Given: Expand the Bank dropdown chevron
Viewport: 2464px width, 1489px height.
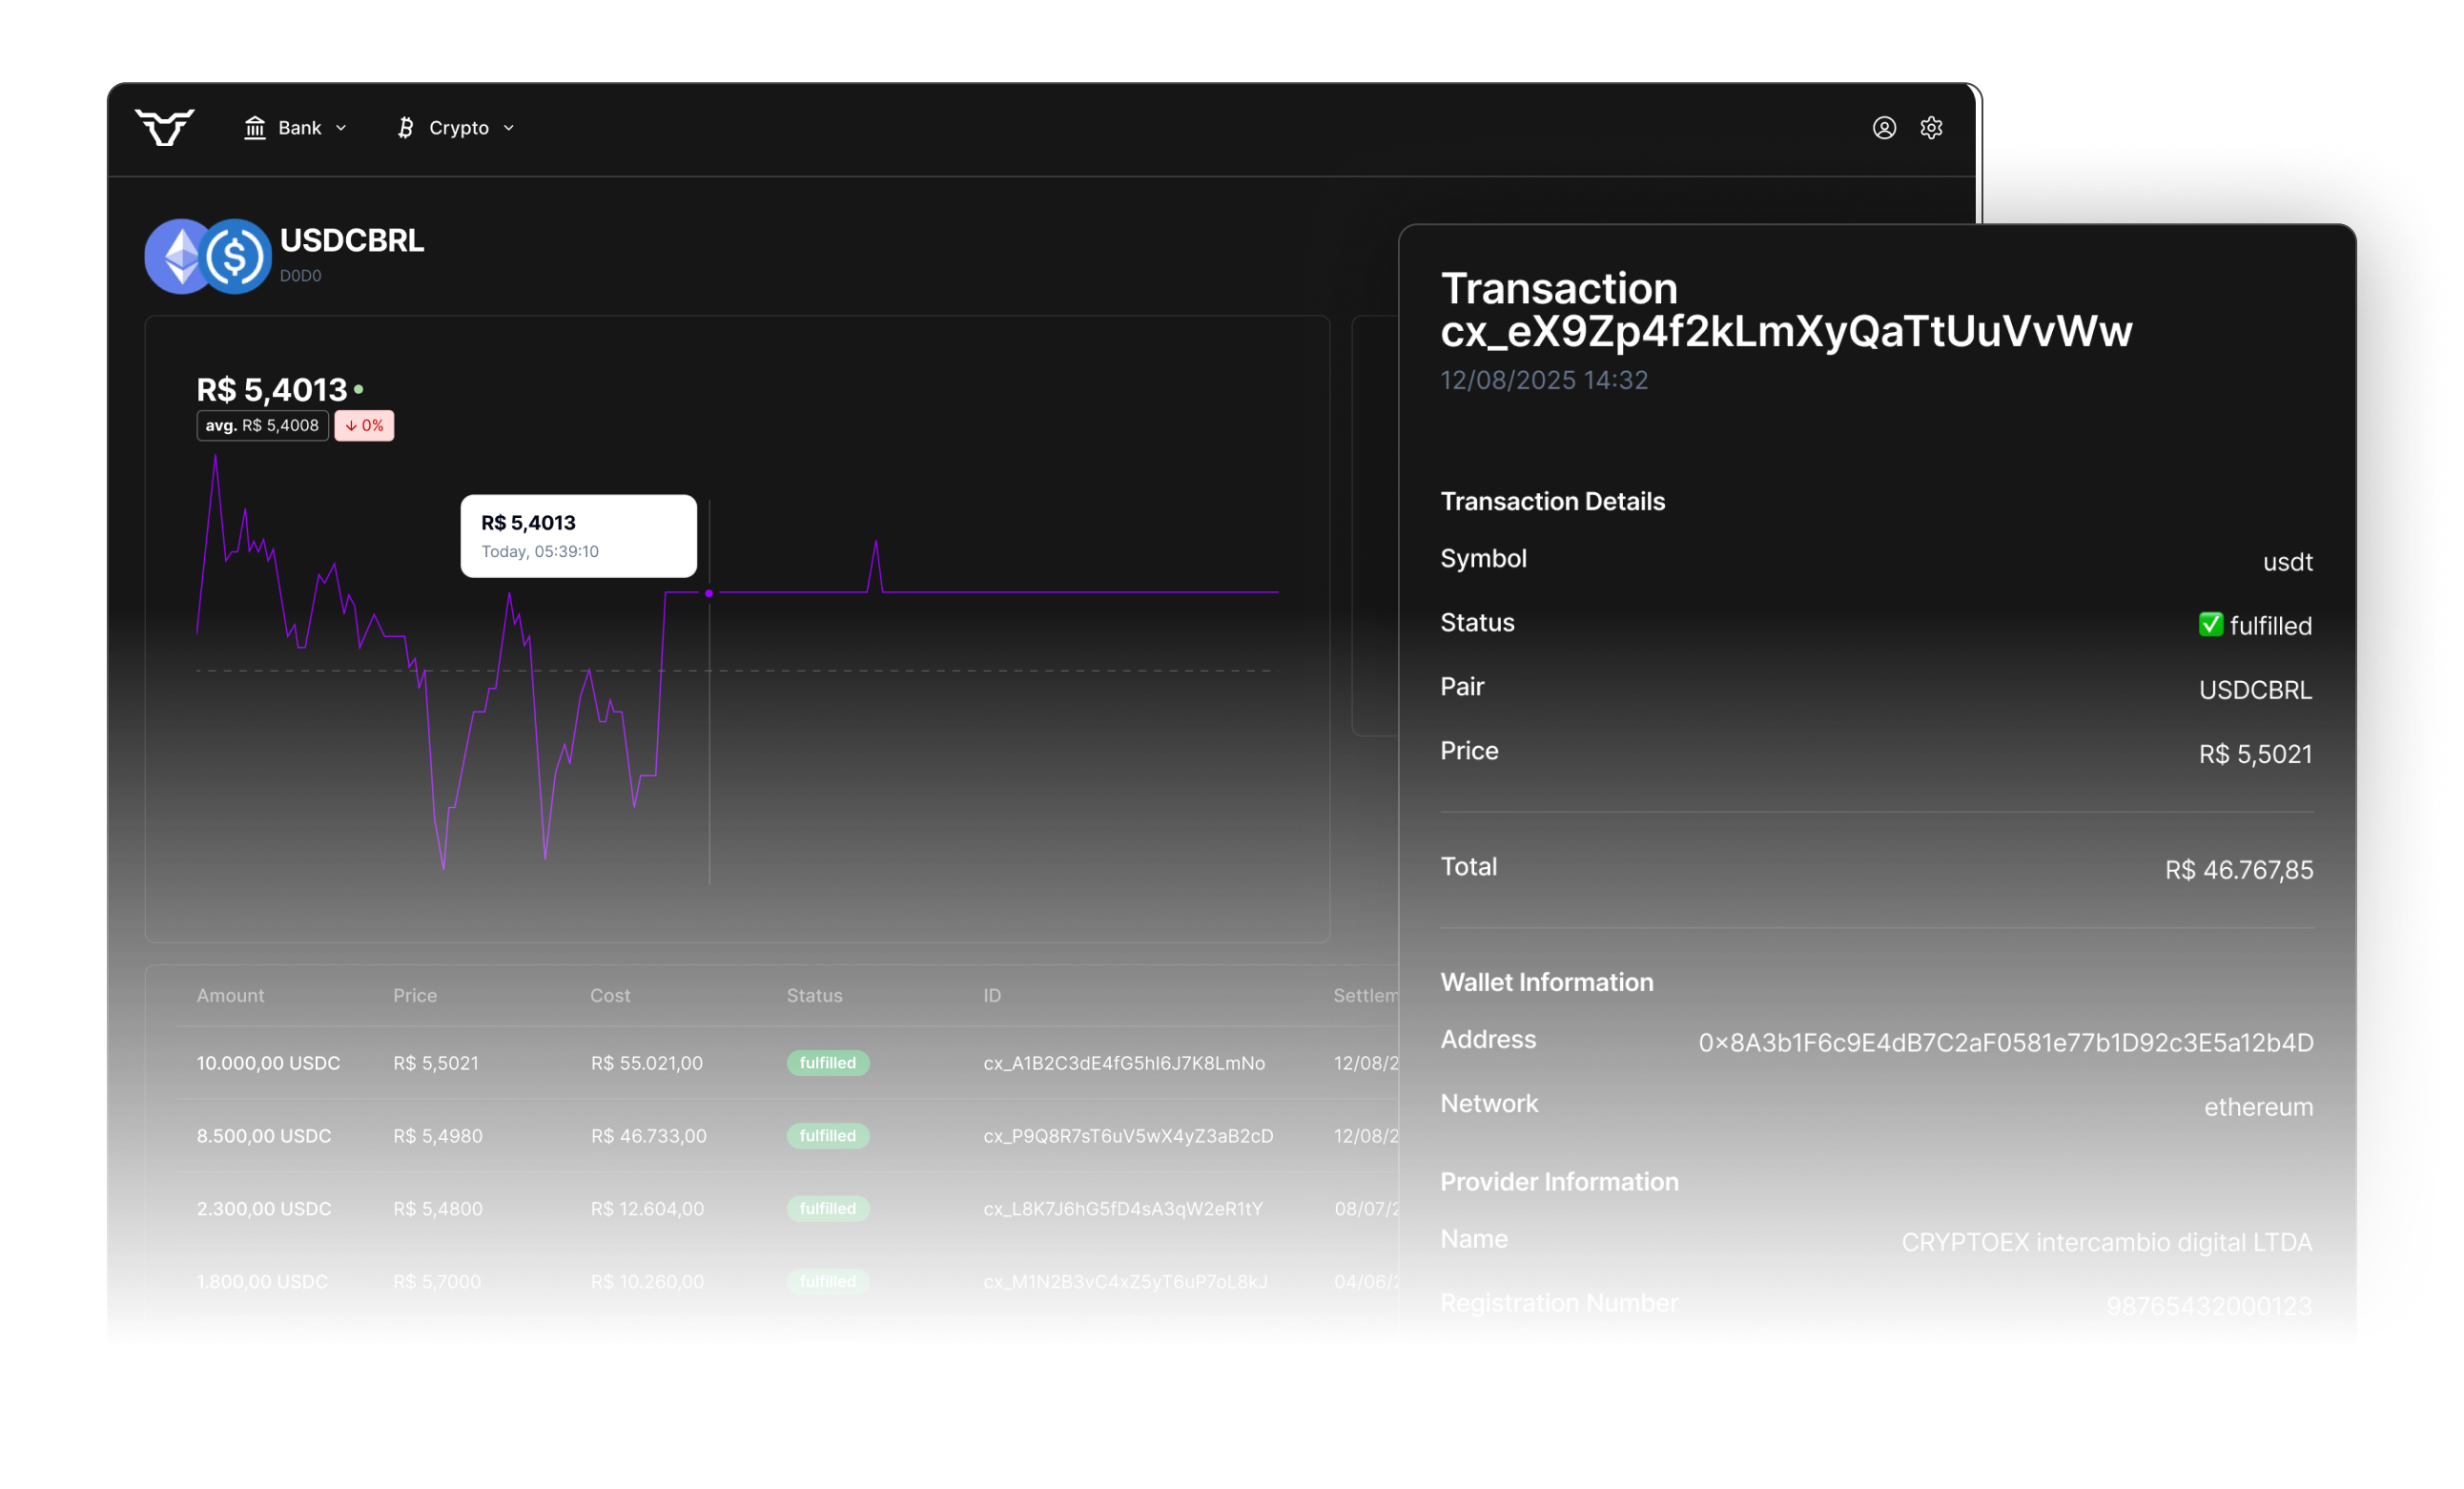Looking at the screenshot, I should tap(341, 128).
